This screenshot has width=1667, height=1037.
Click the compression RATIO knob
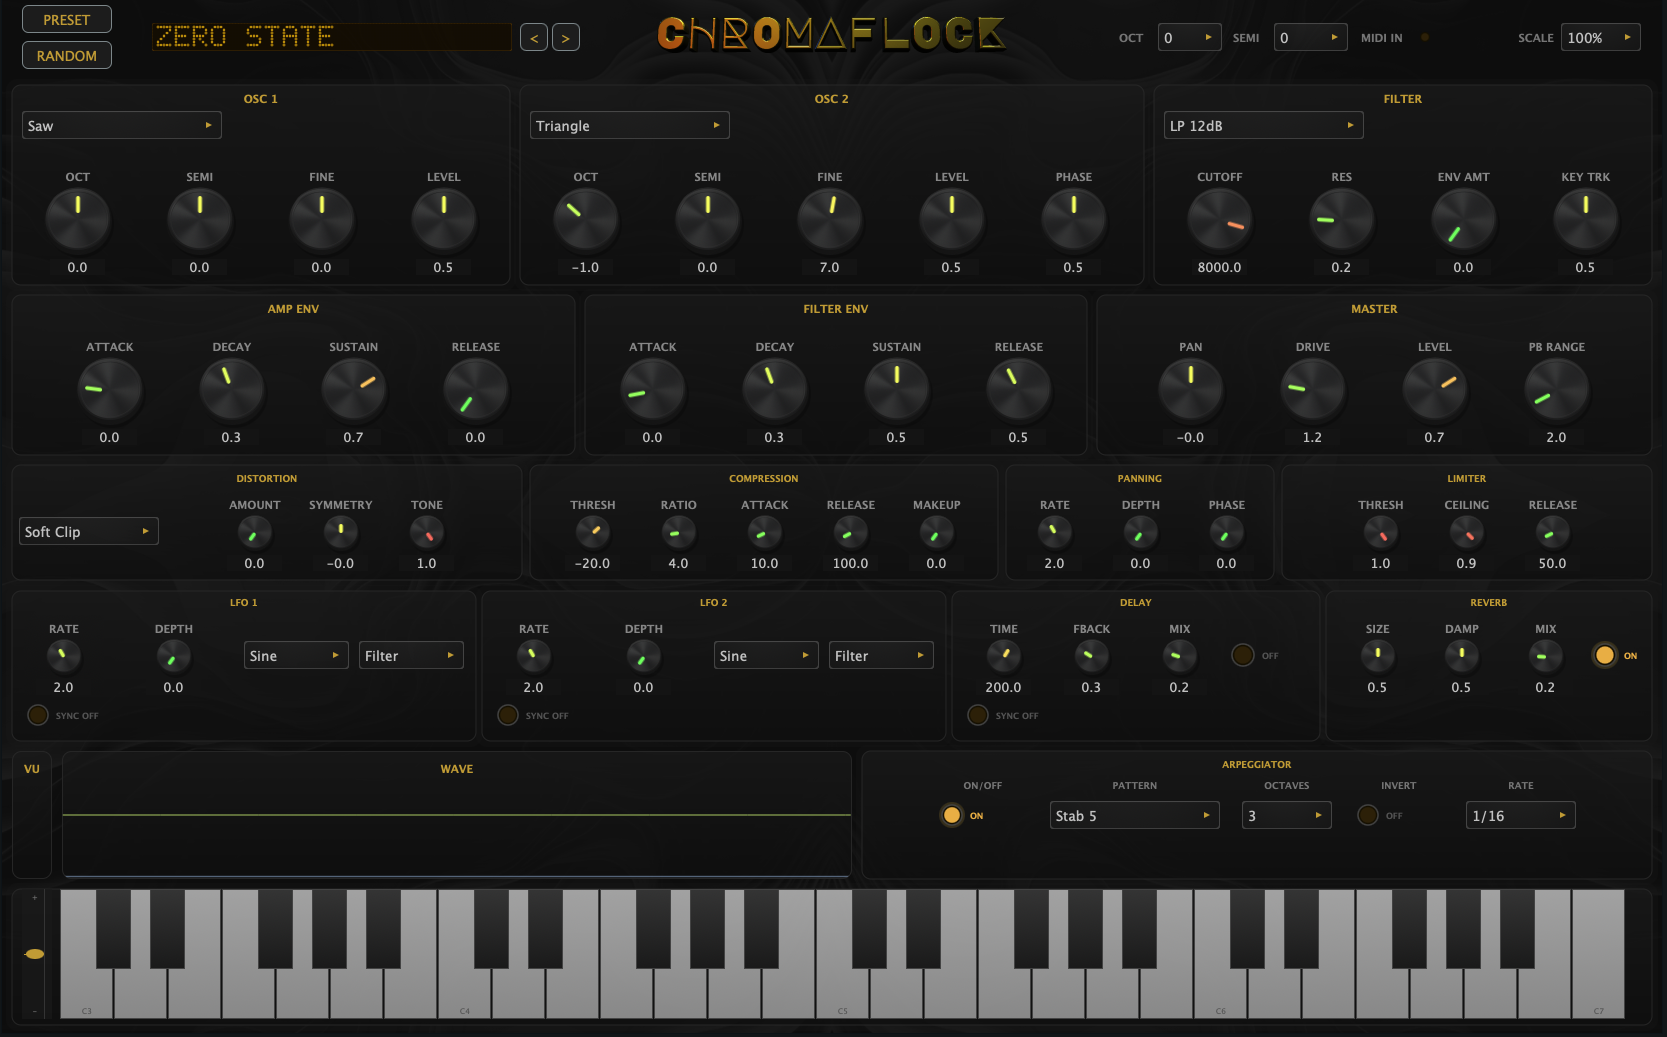(679, 533)
